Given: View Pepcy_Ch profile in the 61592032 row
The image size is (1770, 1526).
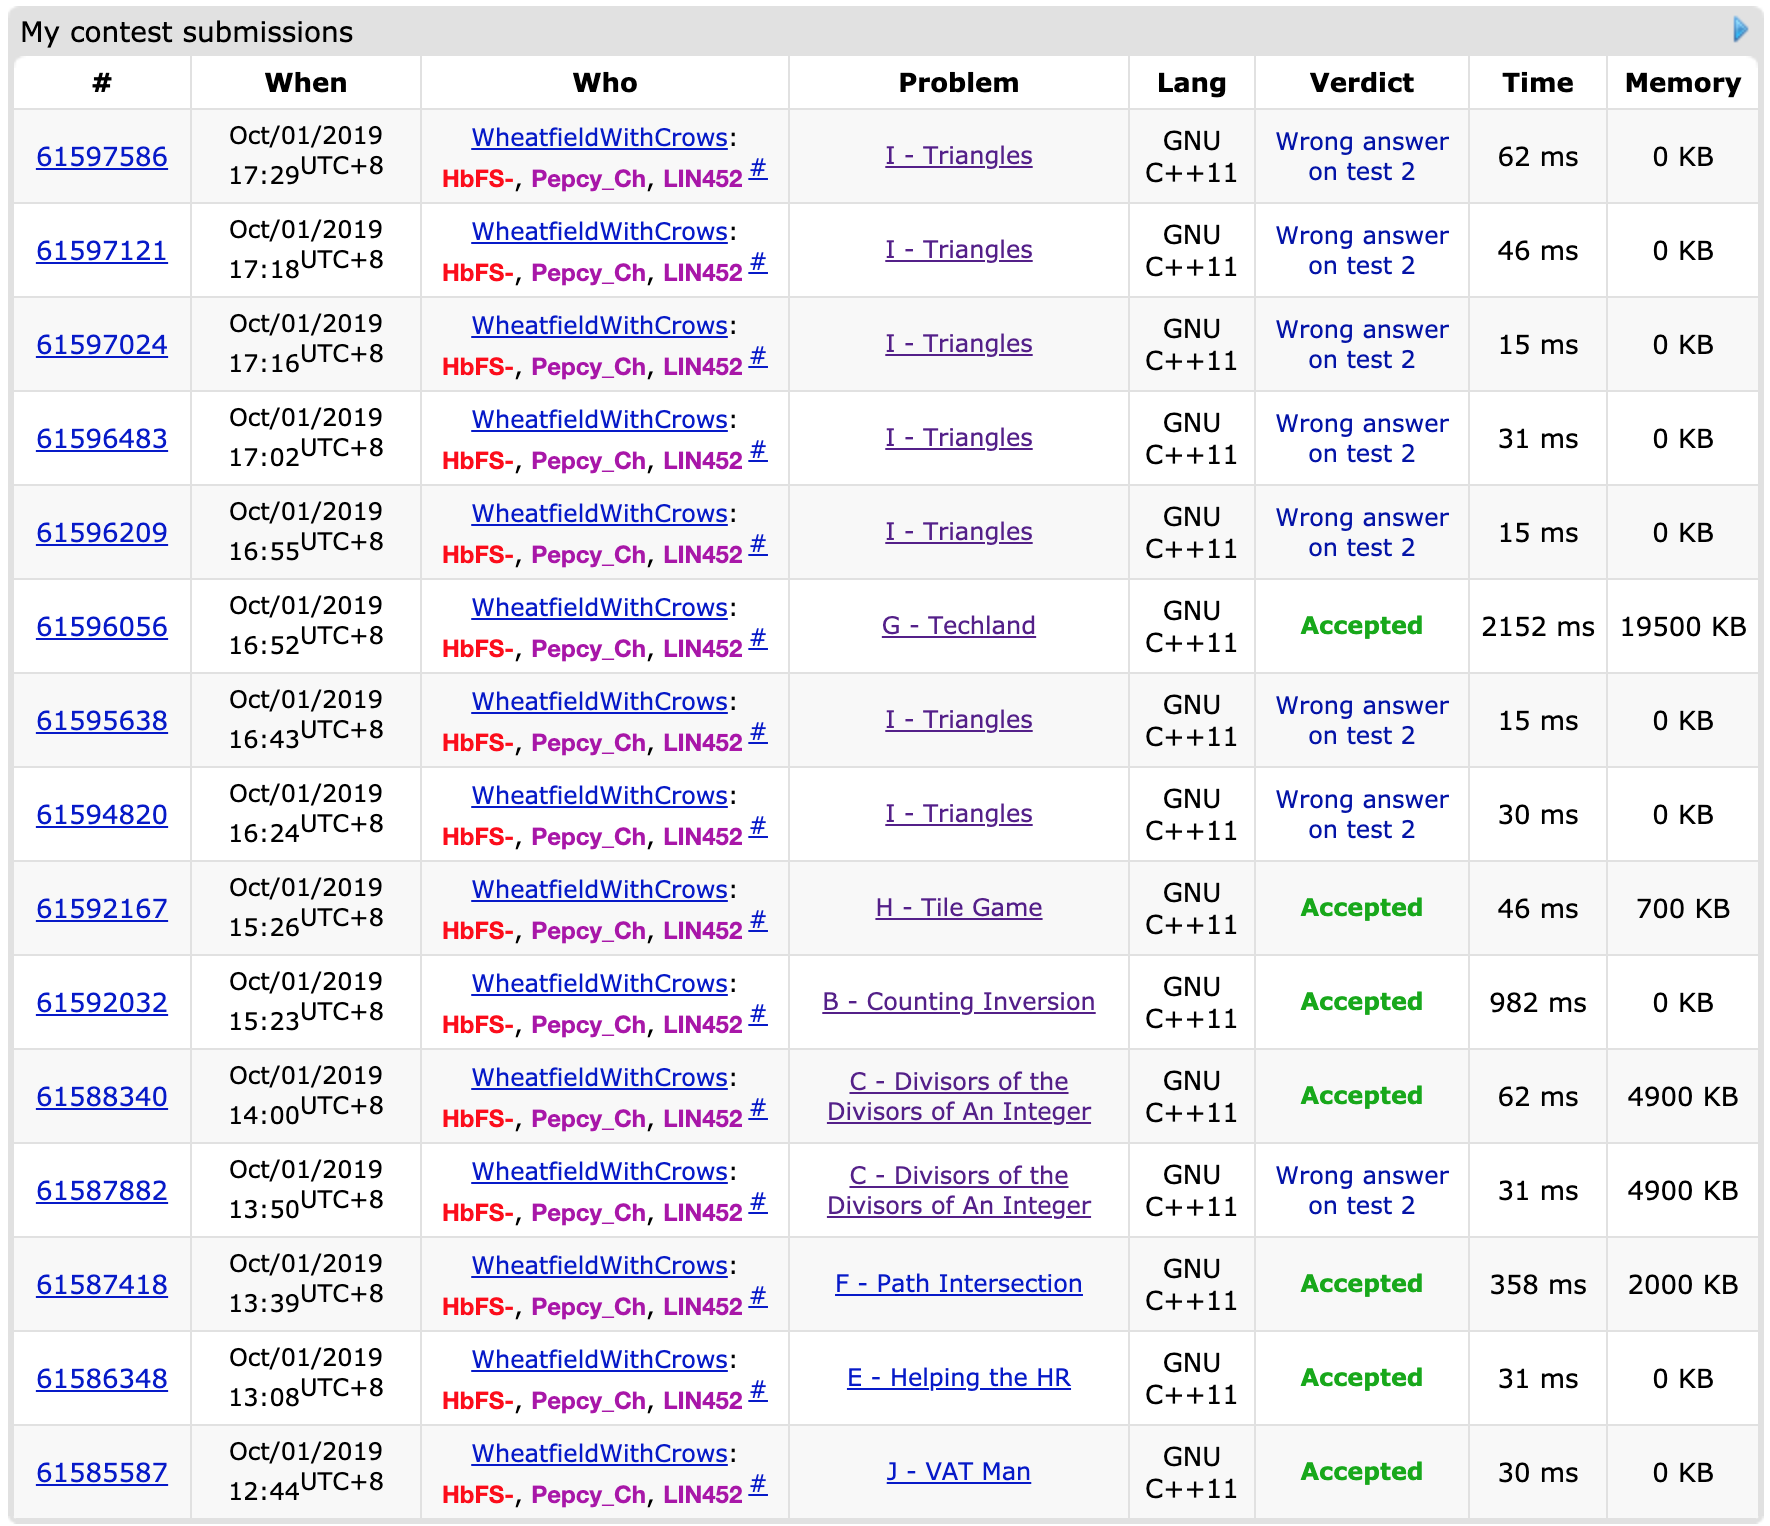Looking at the screenshot, I should click(588, 1025).
